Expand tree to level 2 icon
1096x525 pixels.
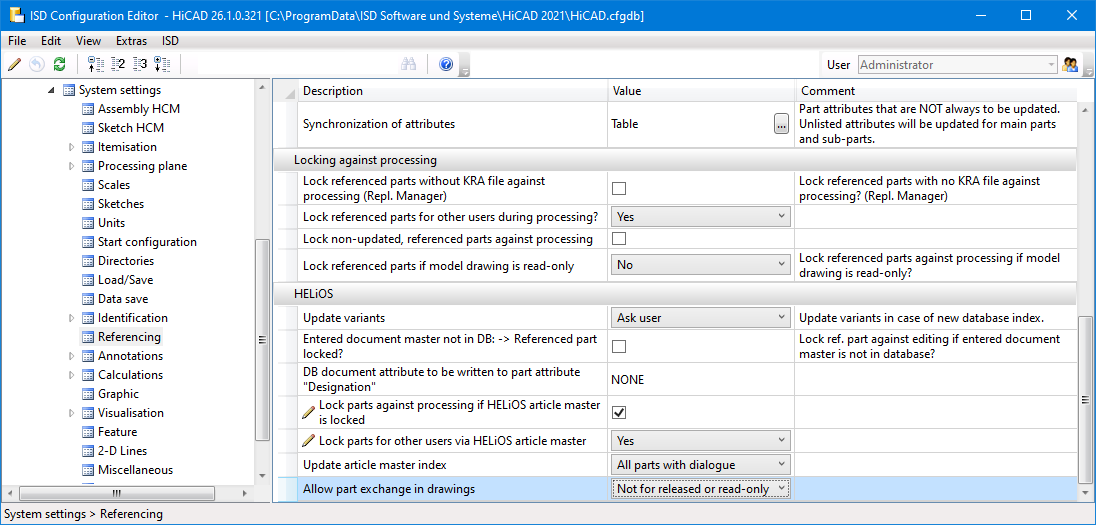[x=118, y=64]
